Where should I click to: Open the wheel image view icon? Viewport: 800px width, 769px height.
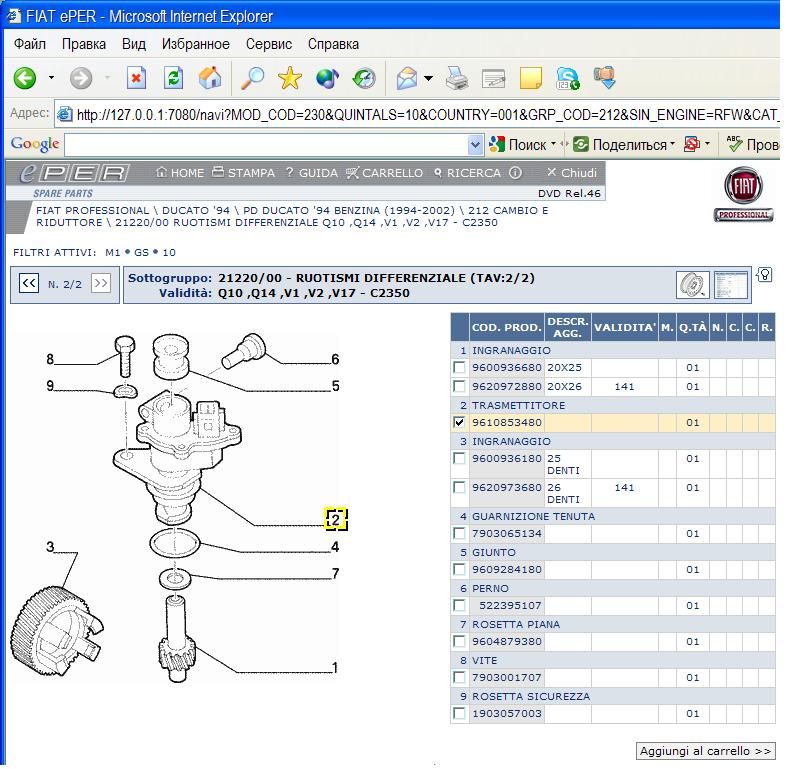click(692, 284)
